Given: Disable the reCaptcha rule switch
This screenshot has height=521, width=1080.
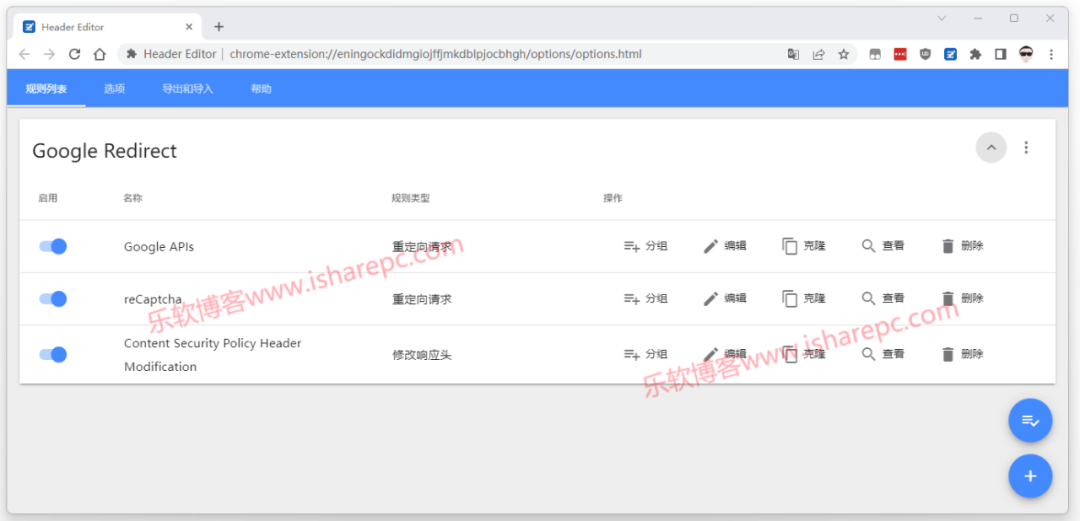Looking at the screenshot, I should [x=53, y=298].
